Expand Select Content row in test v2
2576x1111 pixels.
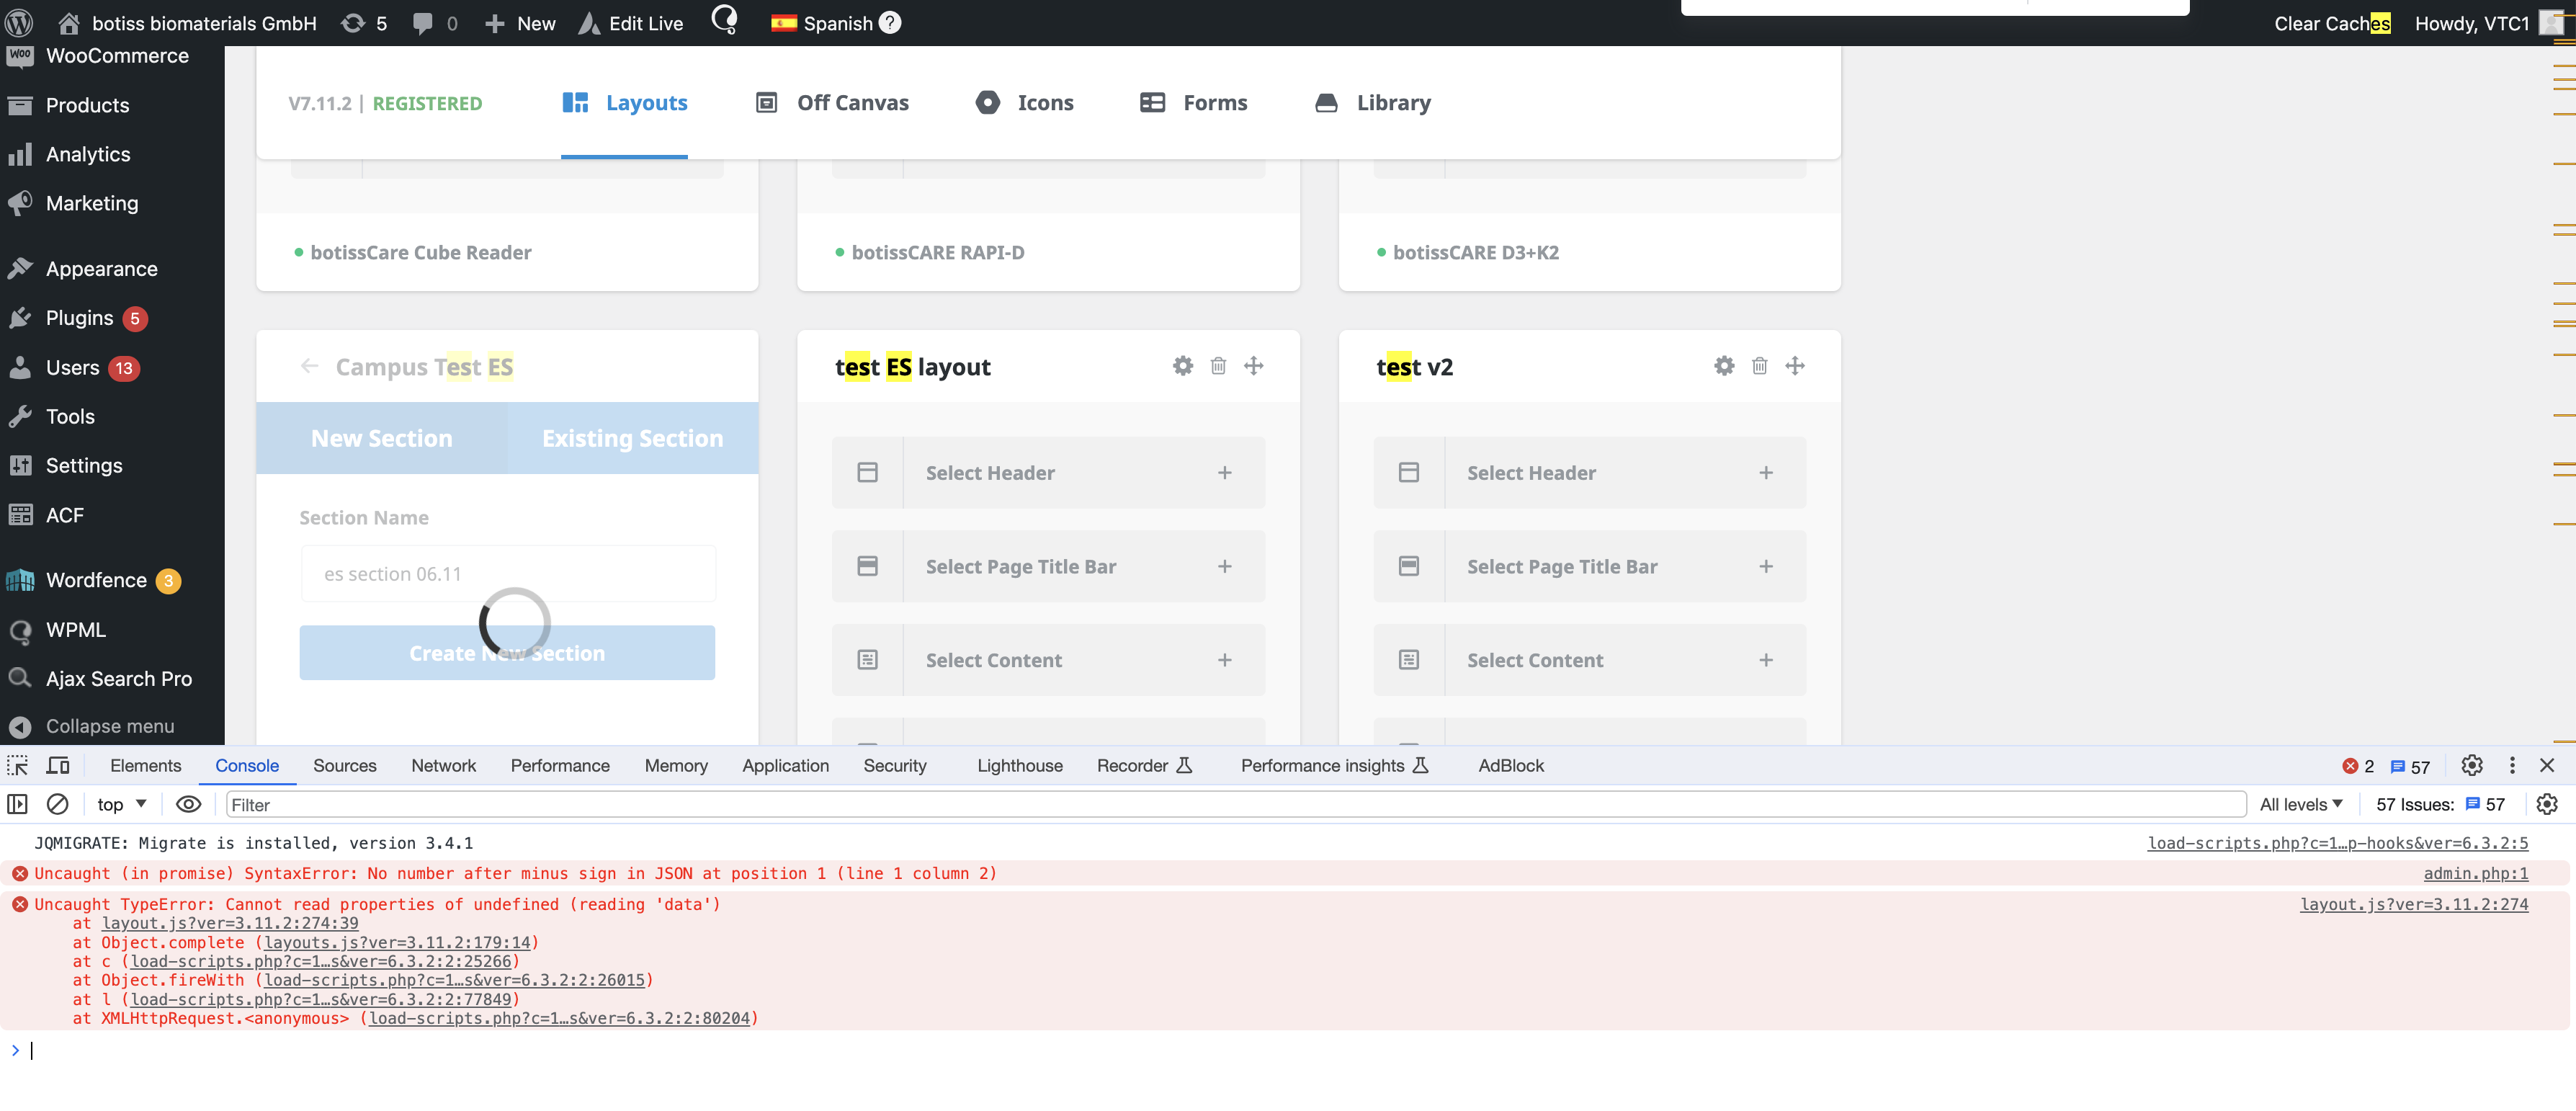click(x=1589, y=660)
